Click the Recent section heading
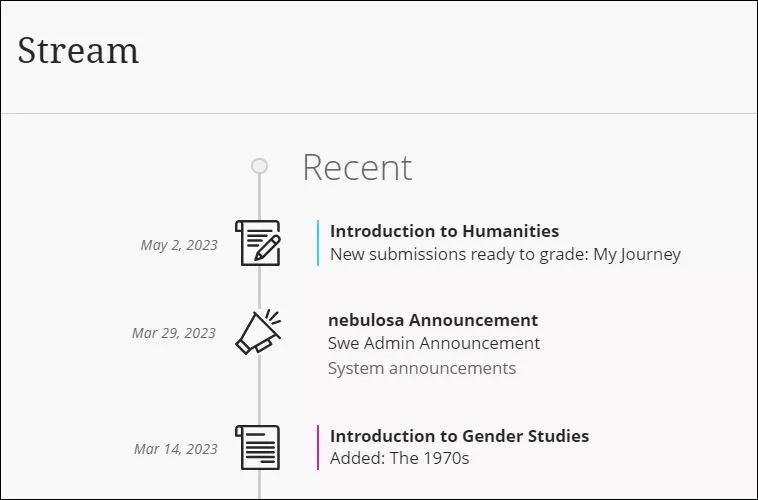This screenshot has width=758, height=500. (357, 167)
